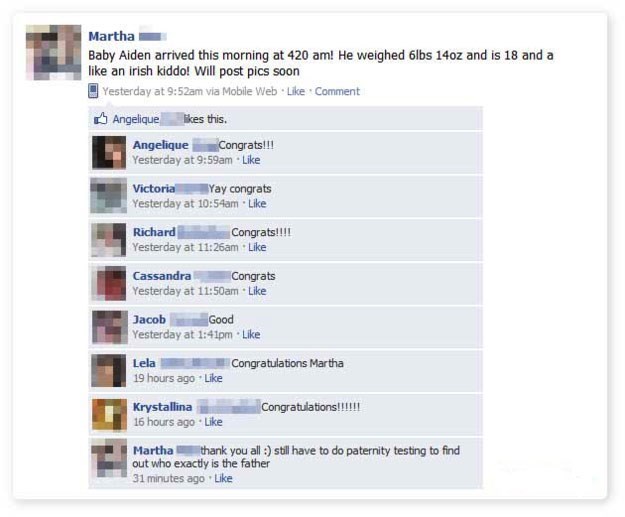Image resolution: width=625 pixels, height=517 pixels.
Task: Open Martha's name link on main post
Action: pyautogui.click(x=112, y=36)
